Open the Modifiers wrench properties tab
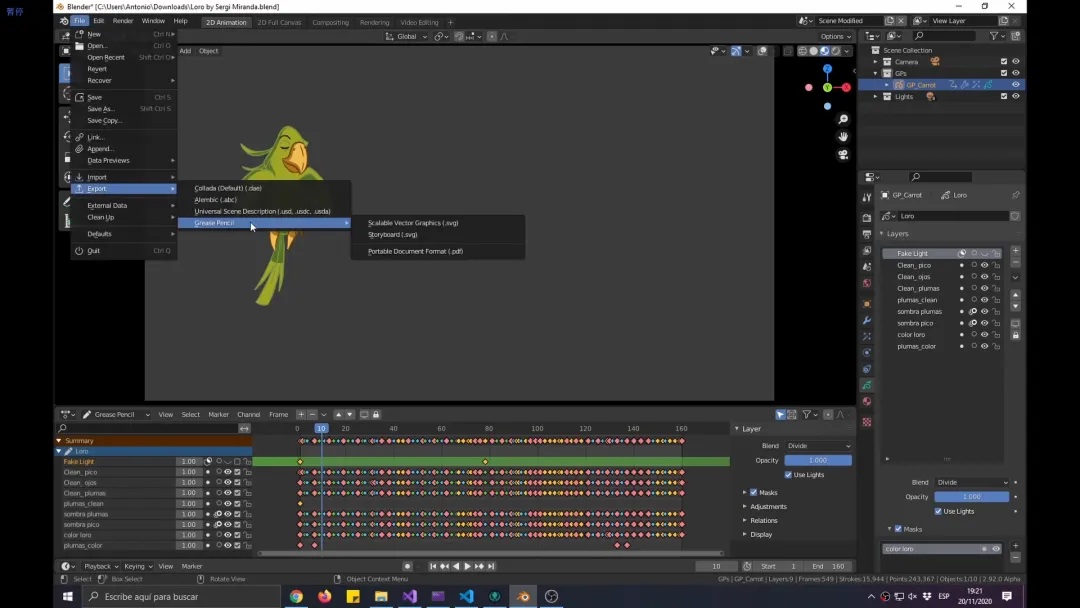The height and width of the screenshot is (608, 1080). pyautogui.click(x=866, y=320)
